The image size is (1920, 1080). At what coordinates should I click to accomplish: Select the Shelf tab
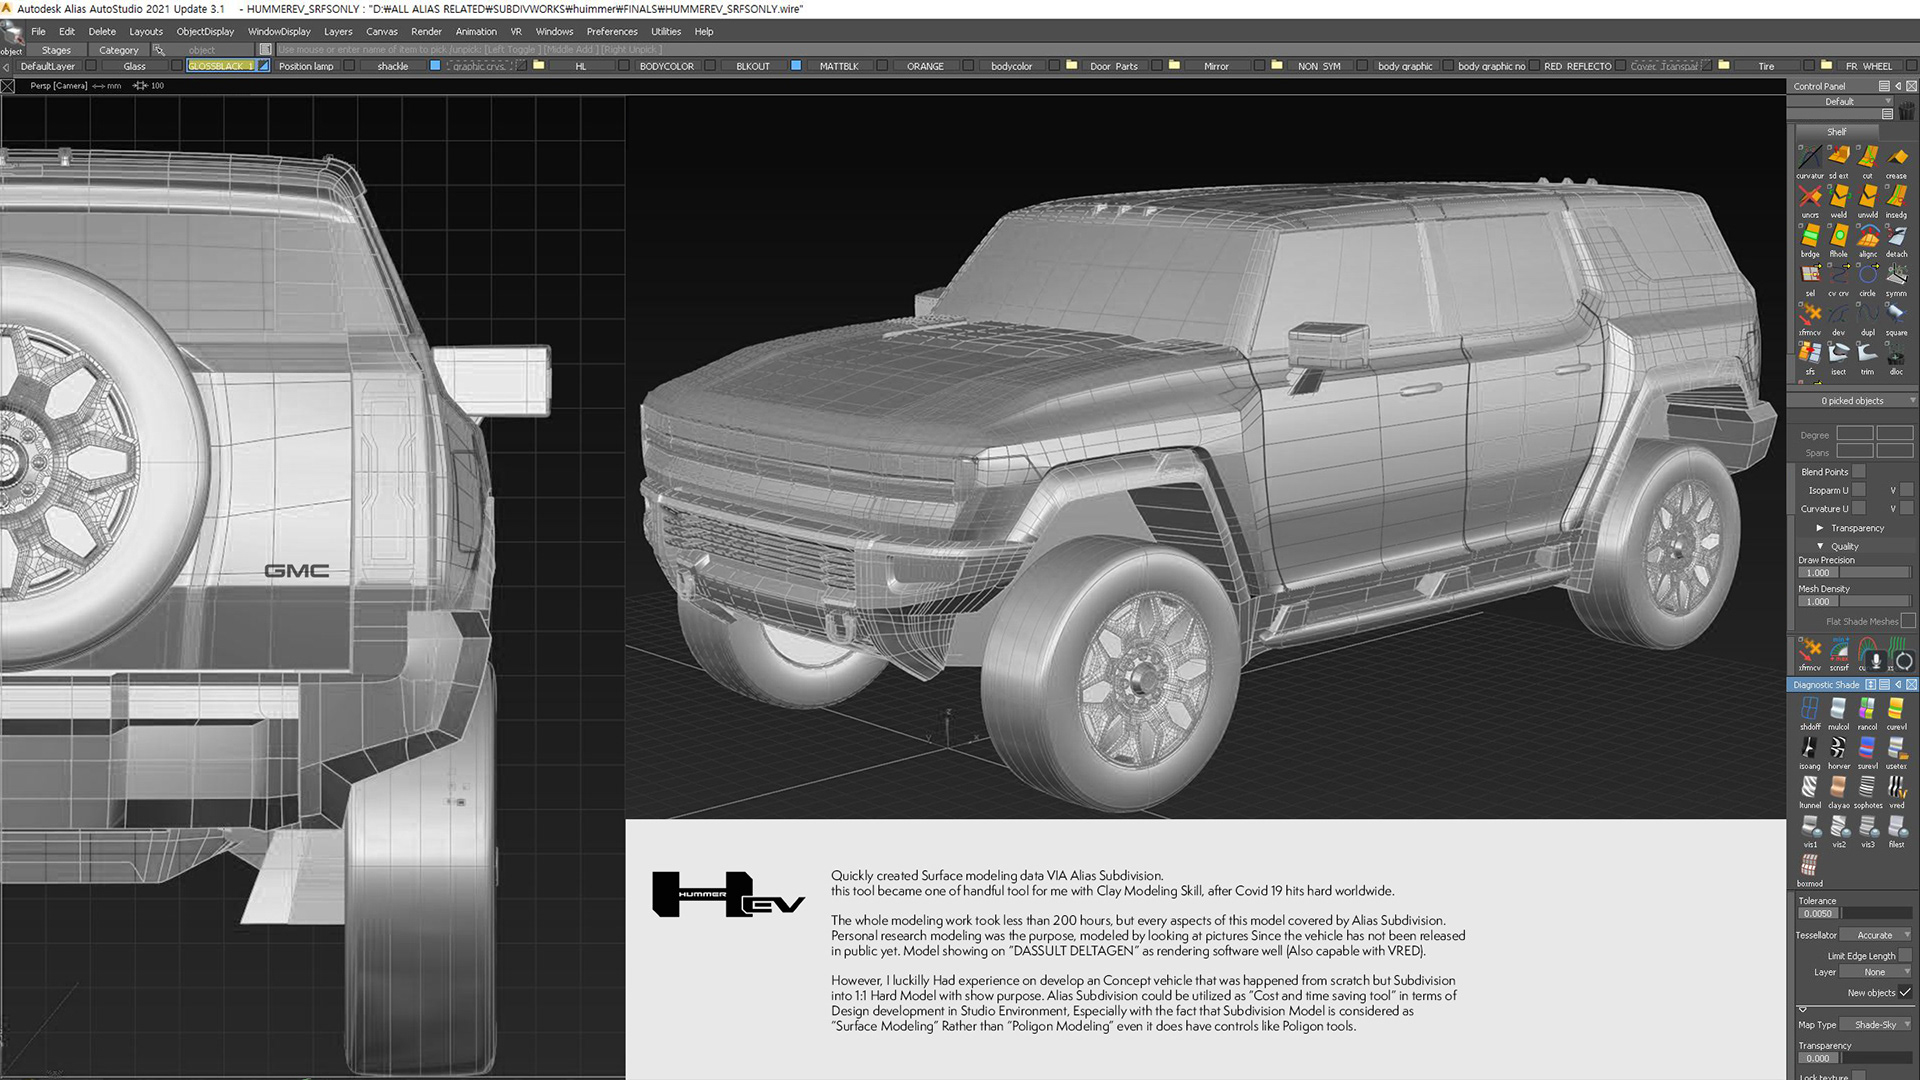pos(1837,132)
